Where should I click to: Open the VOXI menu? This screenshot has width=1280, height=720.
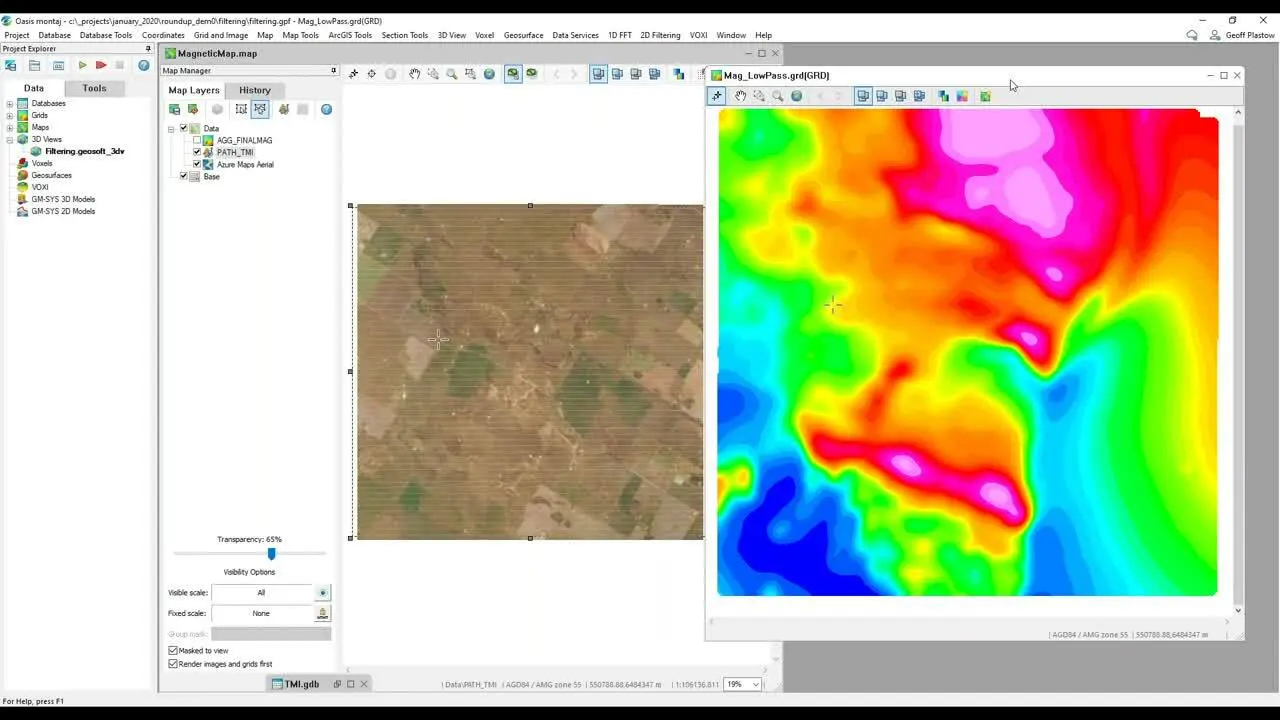pos(699,35)
